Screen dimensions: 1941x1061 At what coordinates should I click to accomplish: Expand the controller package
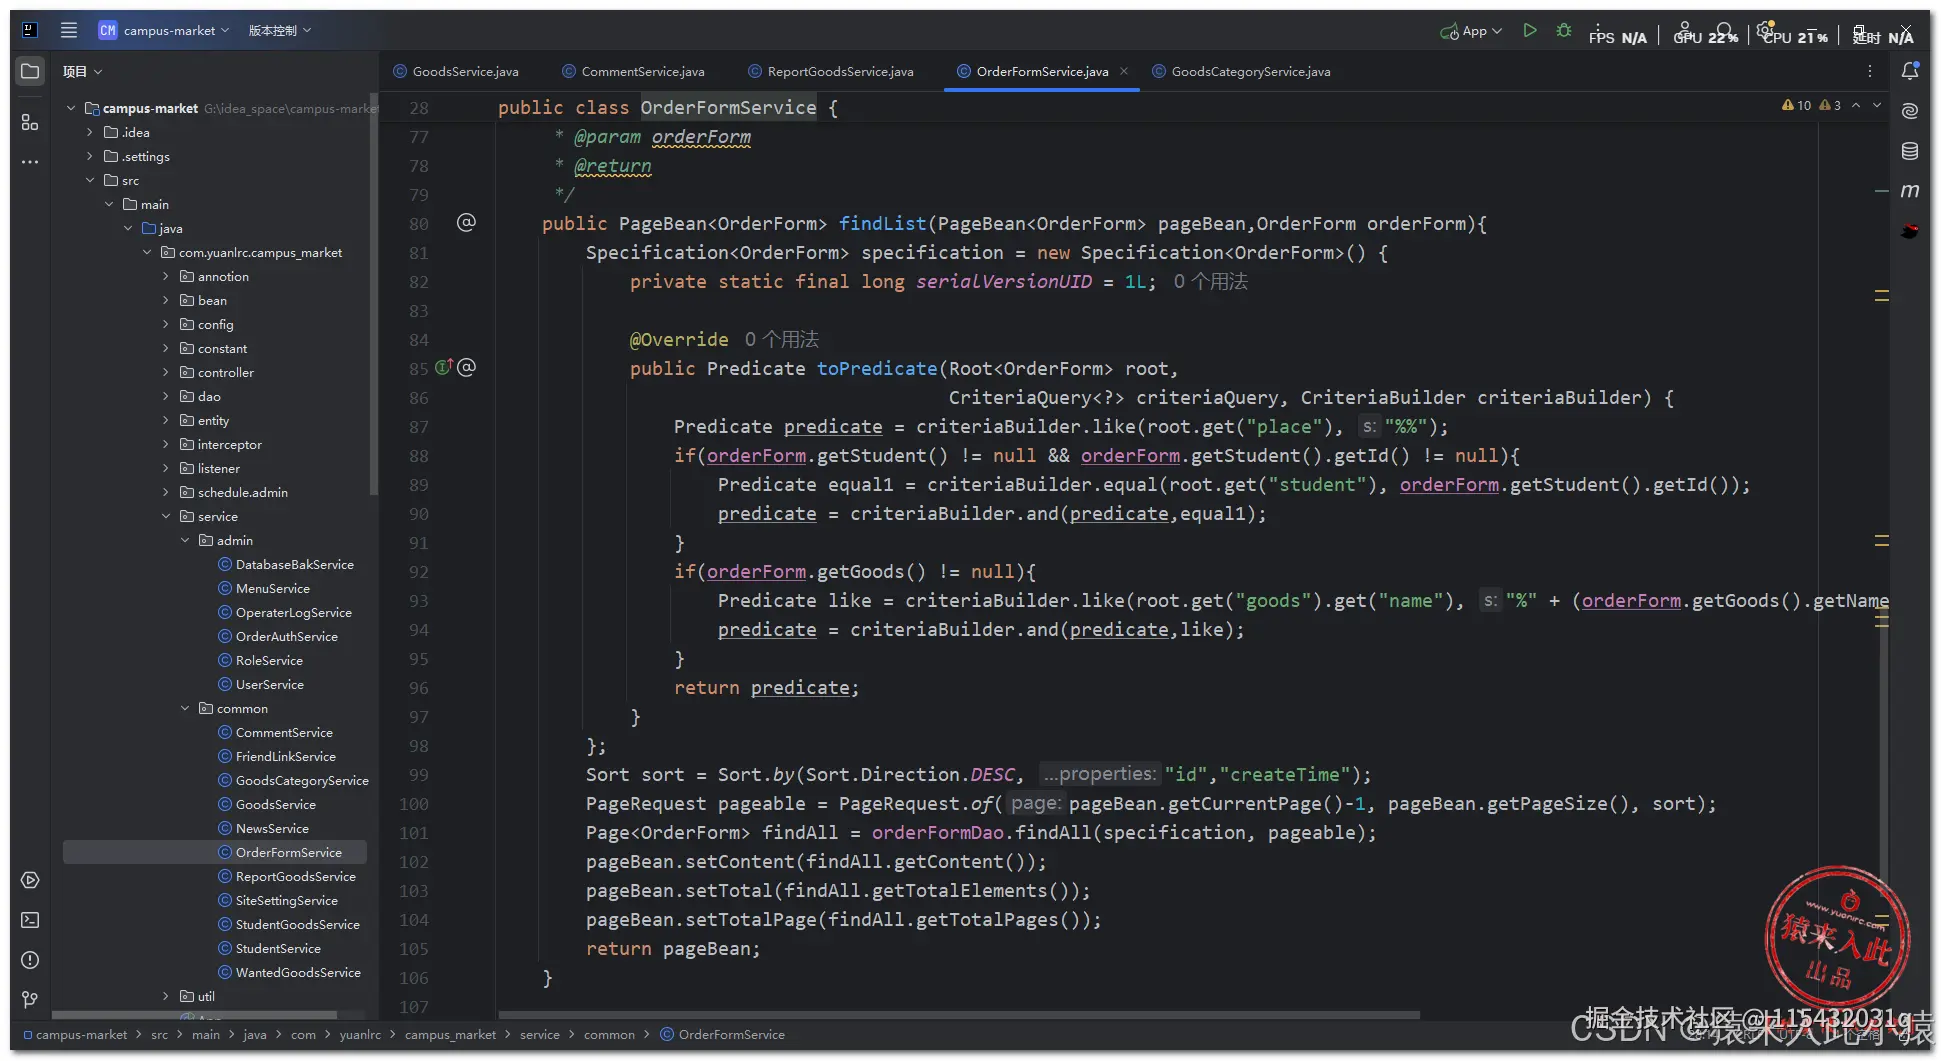[x=166, y=372]
